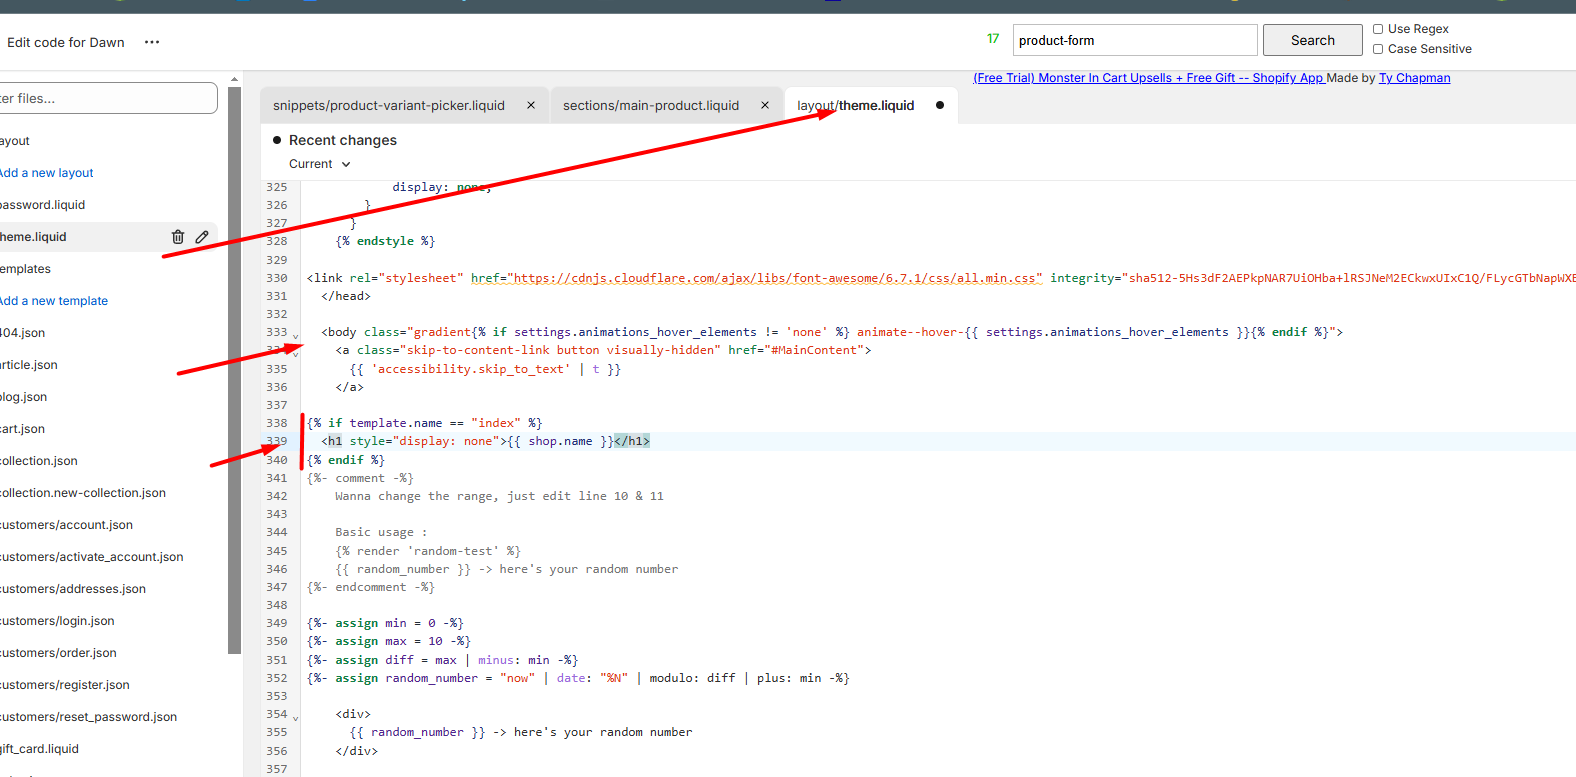1576x777 pixels.
Task: Open article.json template file
Action: tap(29, 365)
